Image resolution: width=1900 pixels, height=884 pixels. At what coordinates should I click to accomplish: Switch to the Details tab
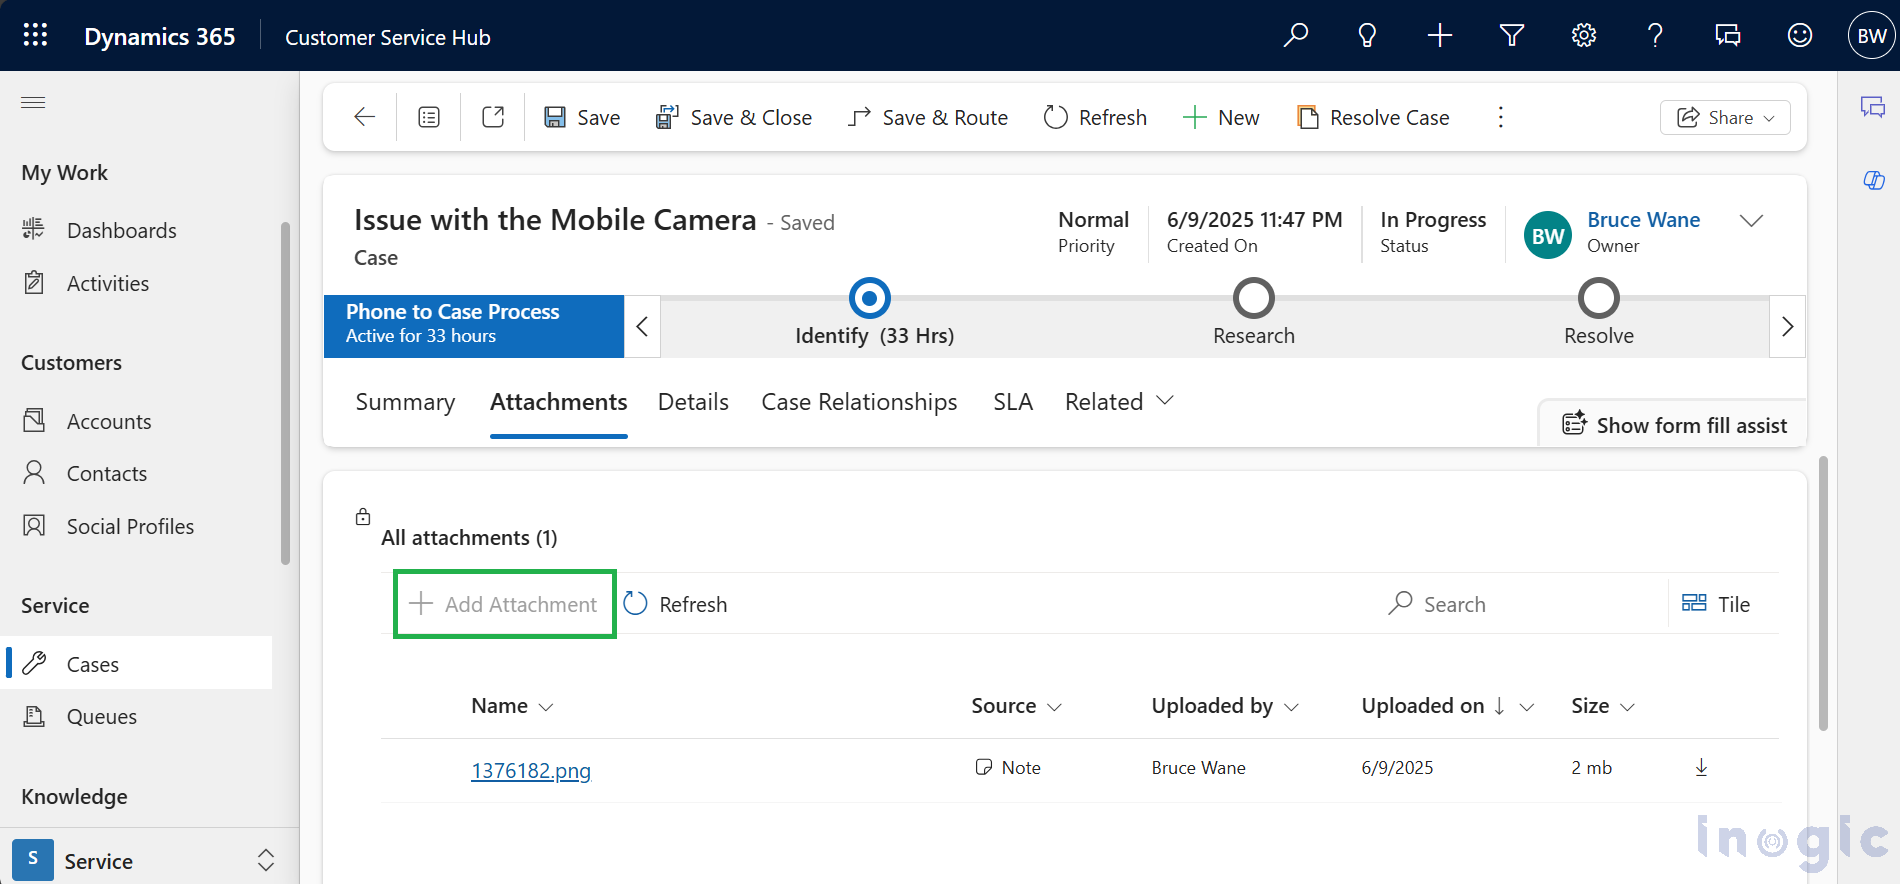(693, 402)
